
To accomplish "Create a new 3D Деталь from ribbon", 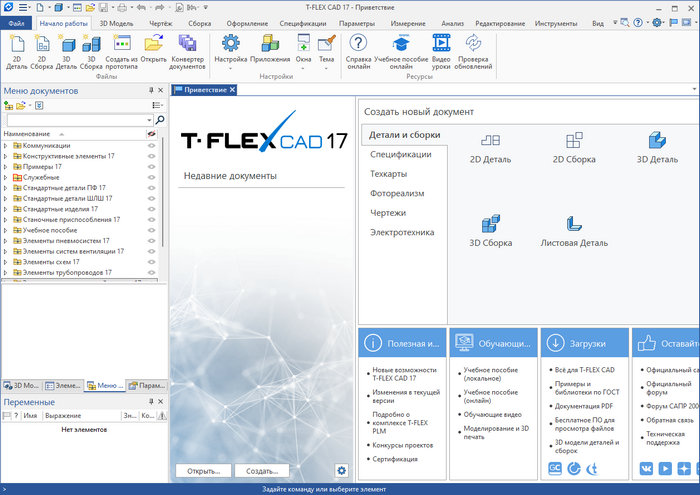I will (67, 52).
